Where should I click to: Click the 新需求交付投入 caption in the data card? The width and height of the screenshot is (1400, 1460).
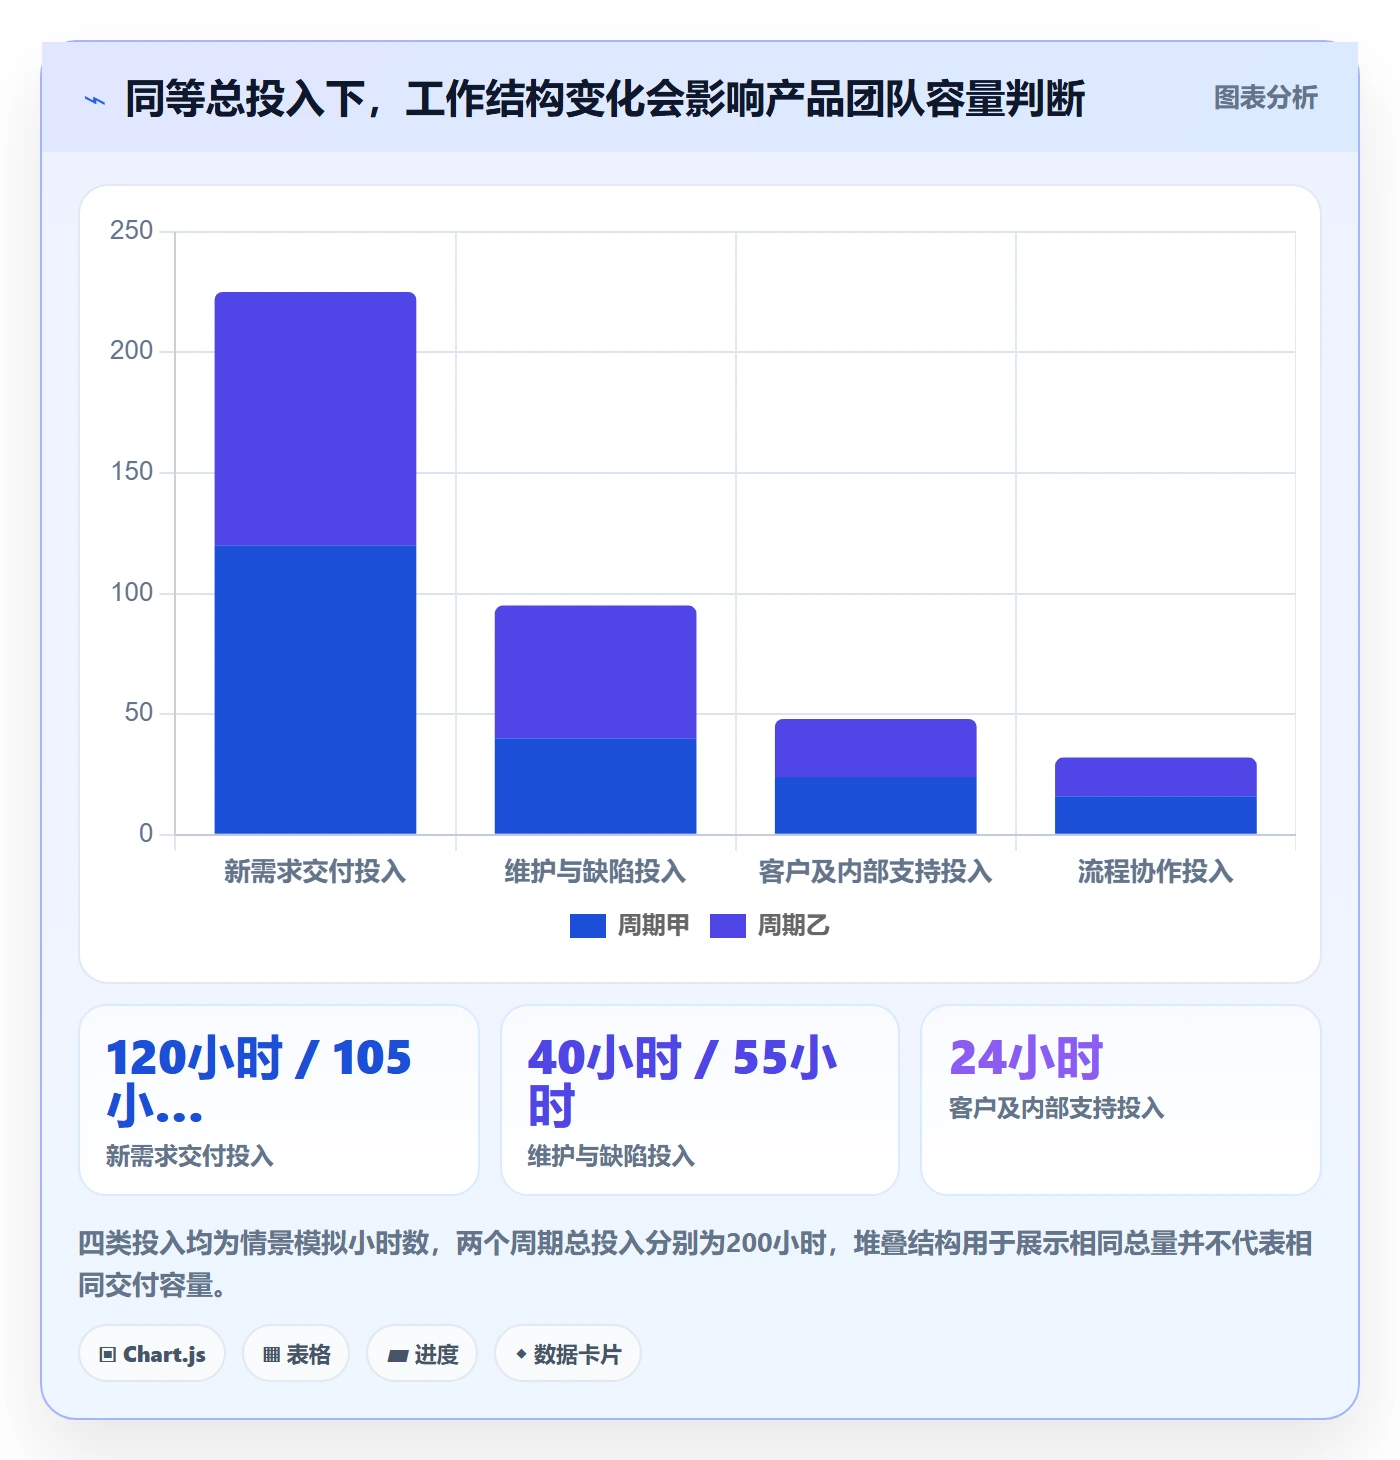[x=190, y=1157]
